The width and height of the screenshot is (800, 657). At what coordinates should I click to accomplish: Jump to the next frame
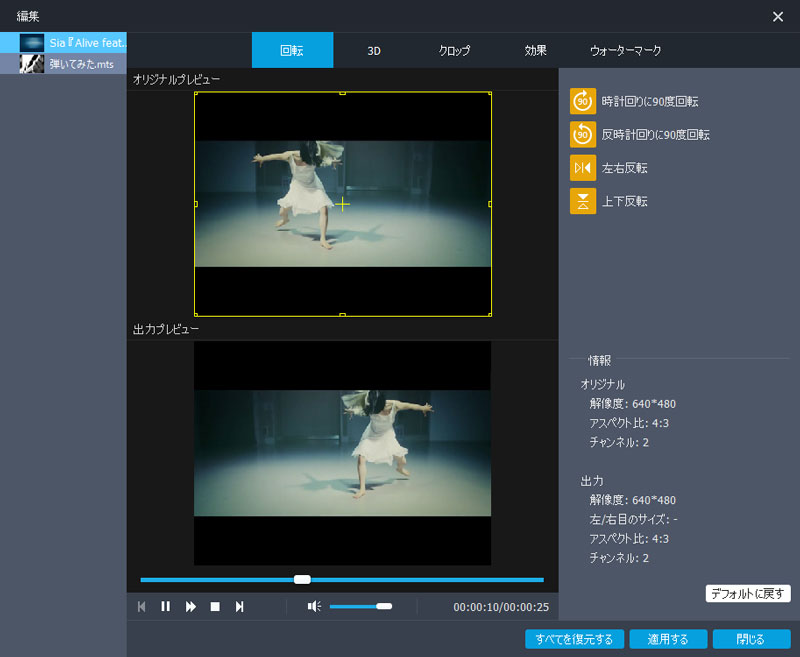point(239,605)
